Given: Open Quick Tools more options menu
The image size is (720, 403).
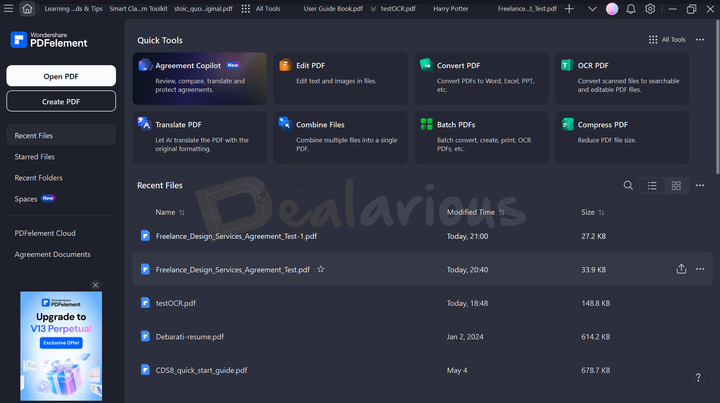Looking at the screenshot, I should (700, 40).
